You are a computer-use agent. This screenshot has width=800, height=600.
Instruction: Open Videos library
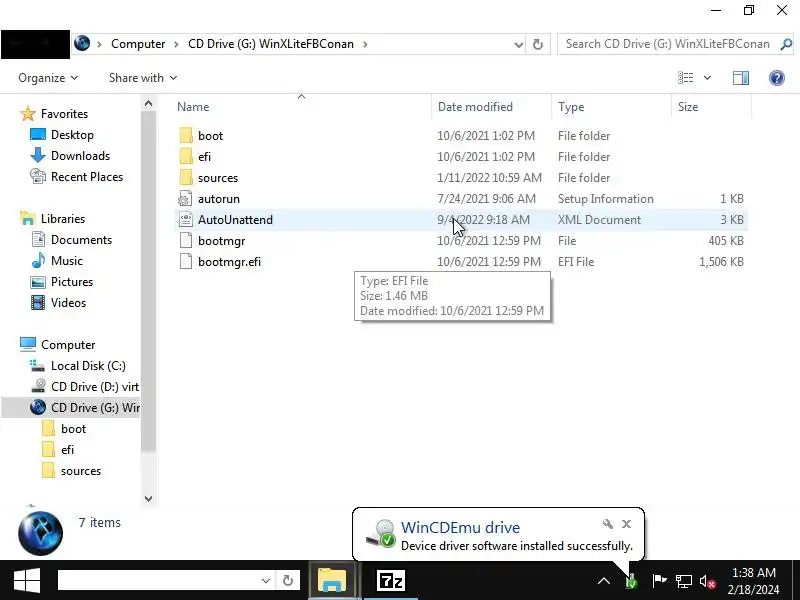[x=68, y=303]
